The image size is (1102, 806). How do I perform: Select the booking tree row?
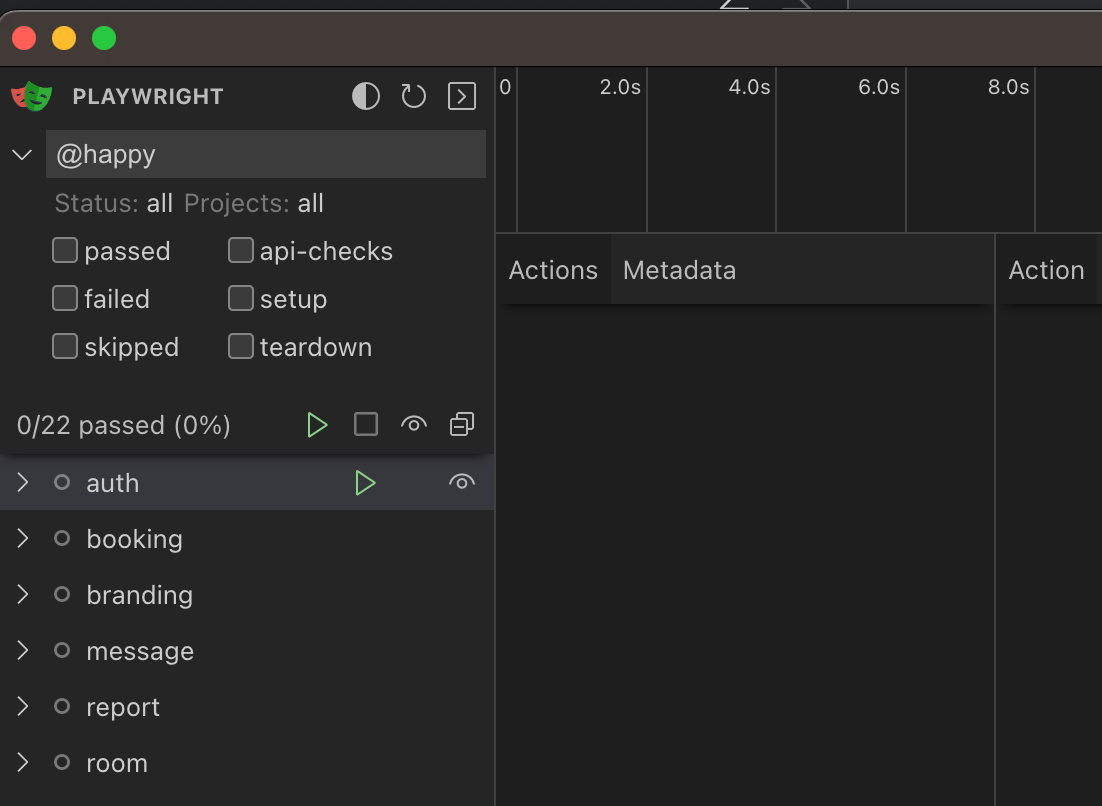(247, 539)
